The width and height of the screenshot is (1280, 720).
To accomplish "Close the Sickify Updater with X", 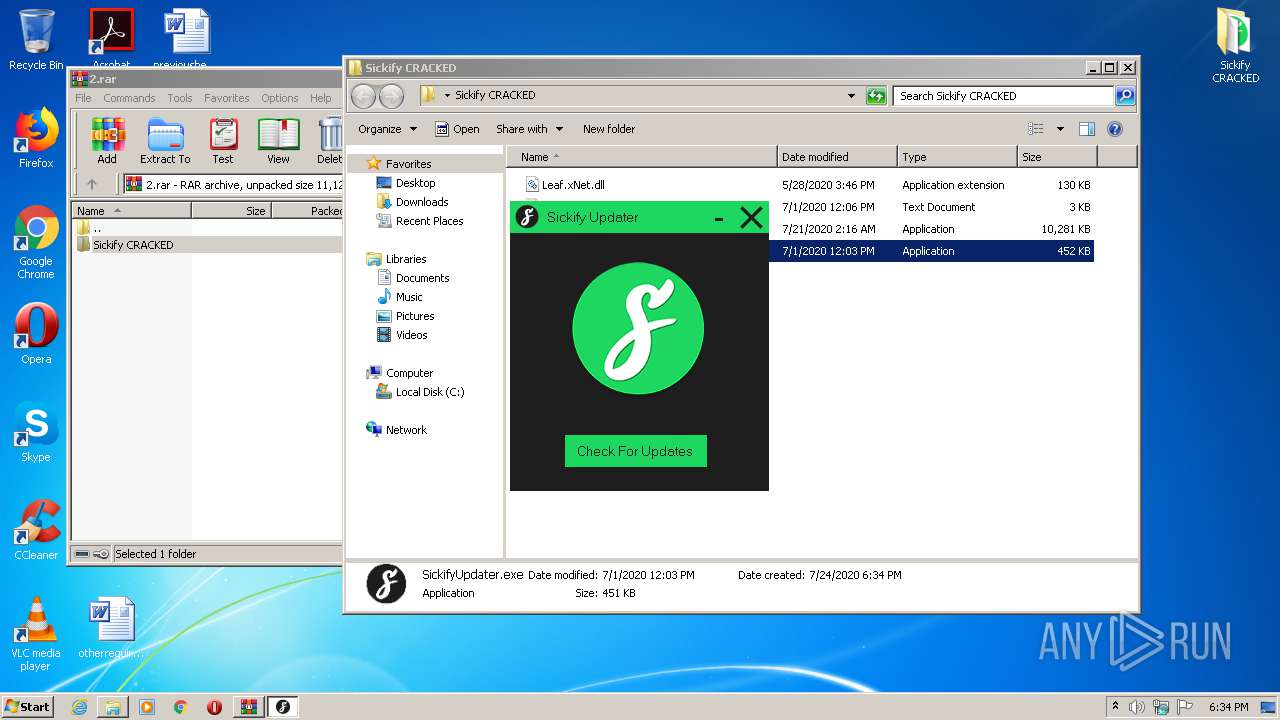I will coord(751,217).
